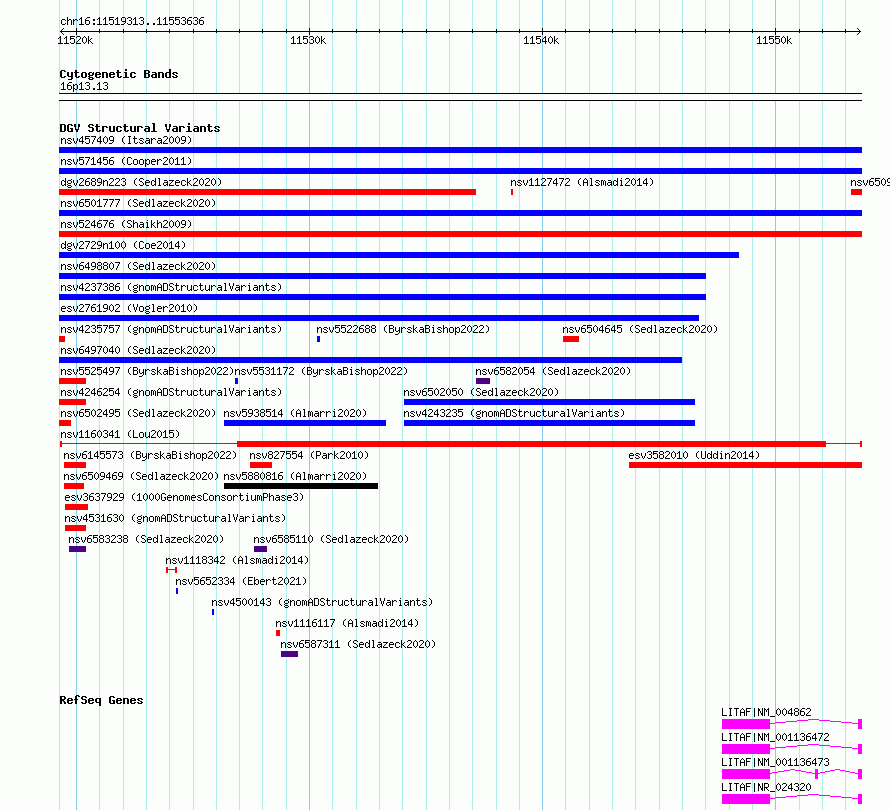This screenshot has width=890, height=810.
Task: Open the dgv2689n223 (Sedlazeck2020) variant
Action: tap(141, 182)
